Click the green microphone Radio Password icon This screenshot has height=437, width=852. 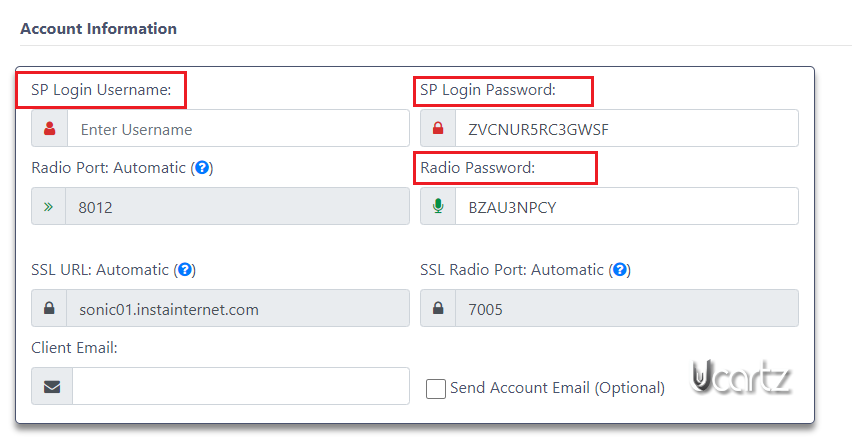[x=438, y=206]
